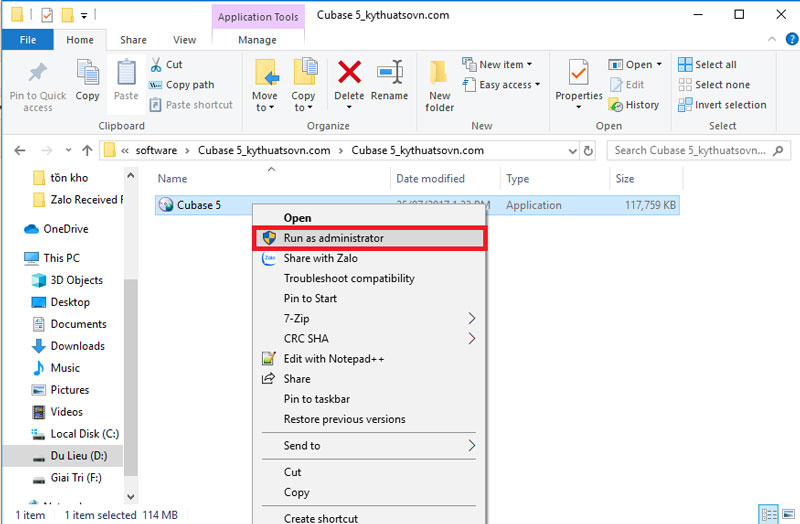Image resolution: width=800 pixels, height=524 pixels.
Task: Click the Properties icon
Action: (579, 73)
